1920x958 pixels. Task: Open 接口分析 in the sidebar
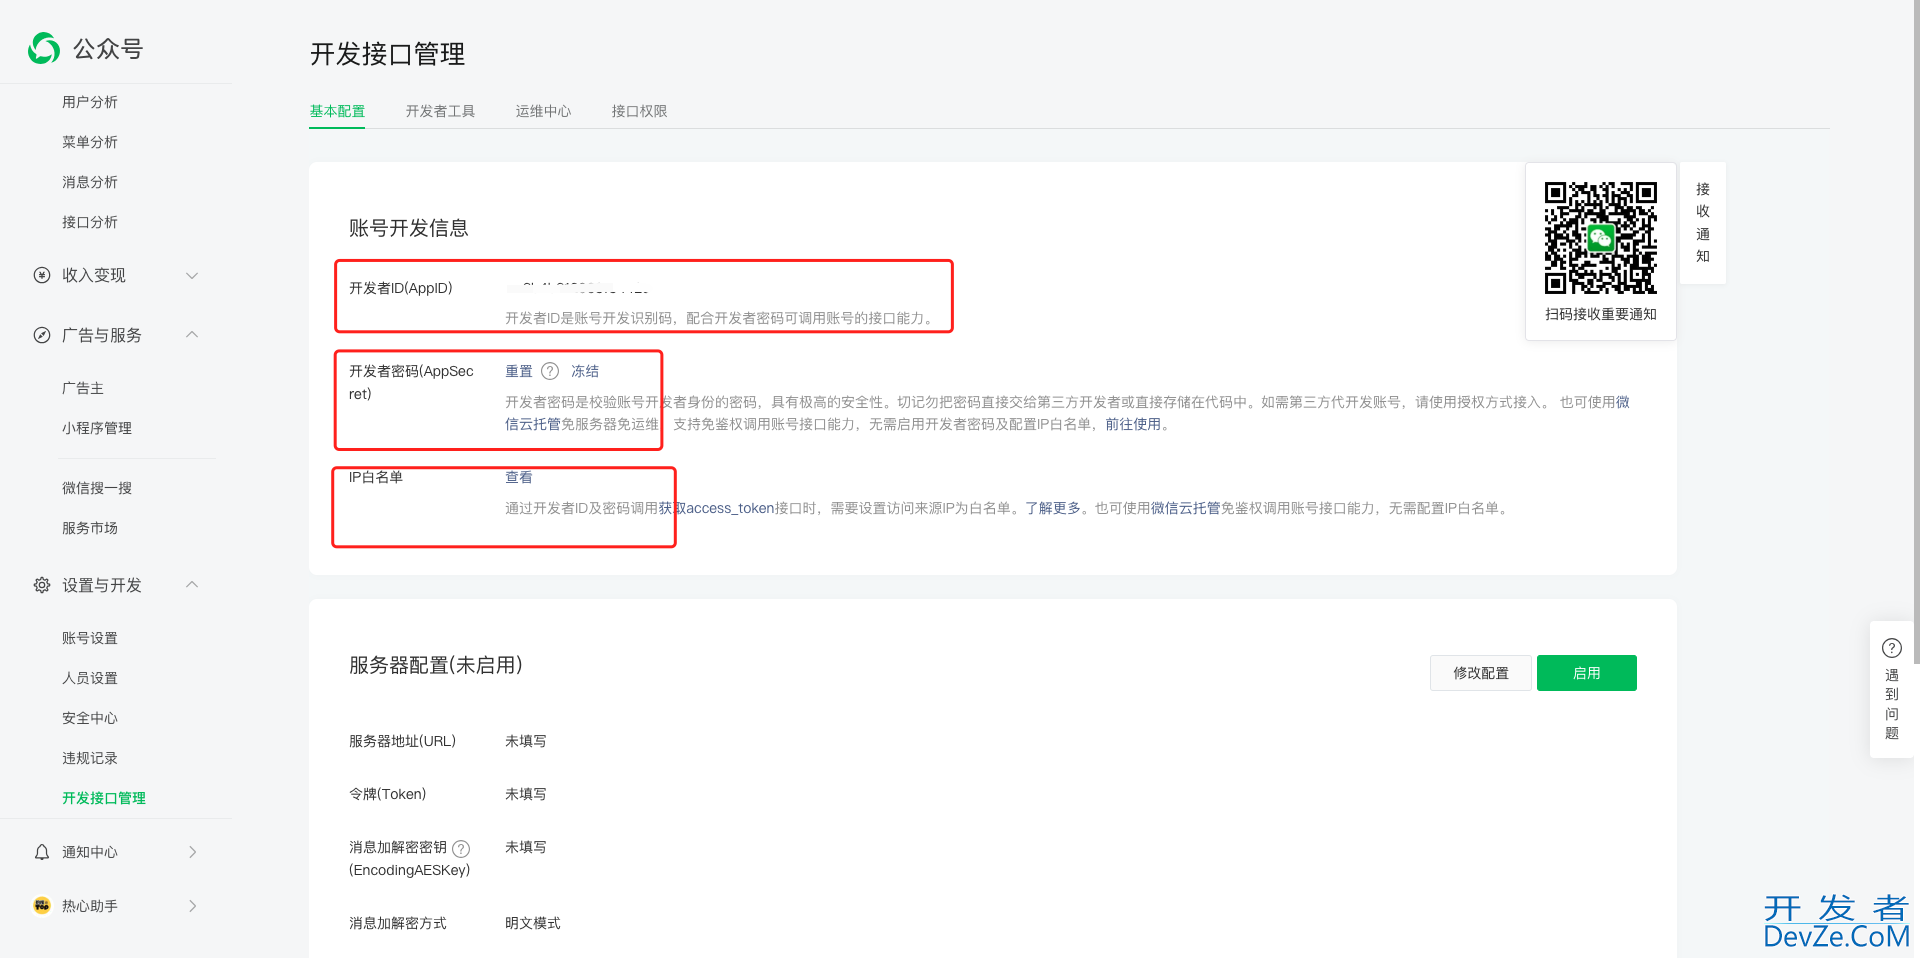tap(90, 222)
